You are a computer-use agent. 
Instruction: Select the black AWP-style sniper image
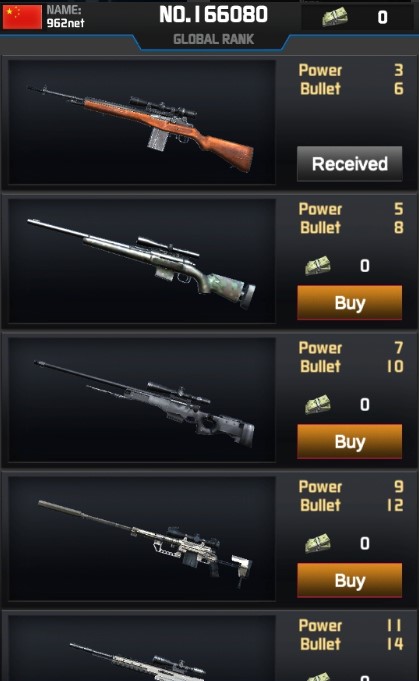click(x=142, y=400)
